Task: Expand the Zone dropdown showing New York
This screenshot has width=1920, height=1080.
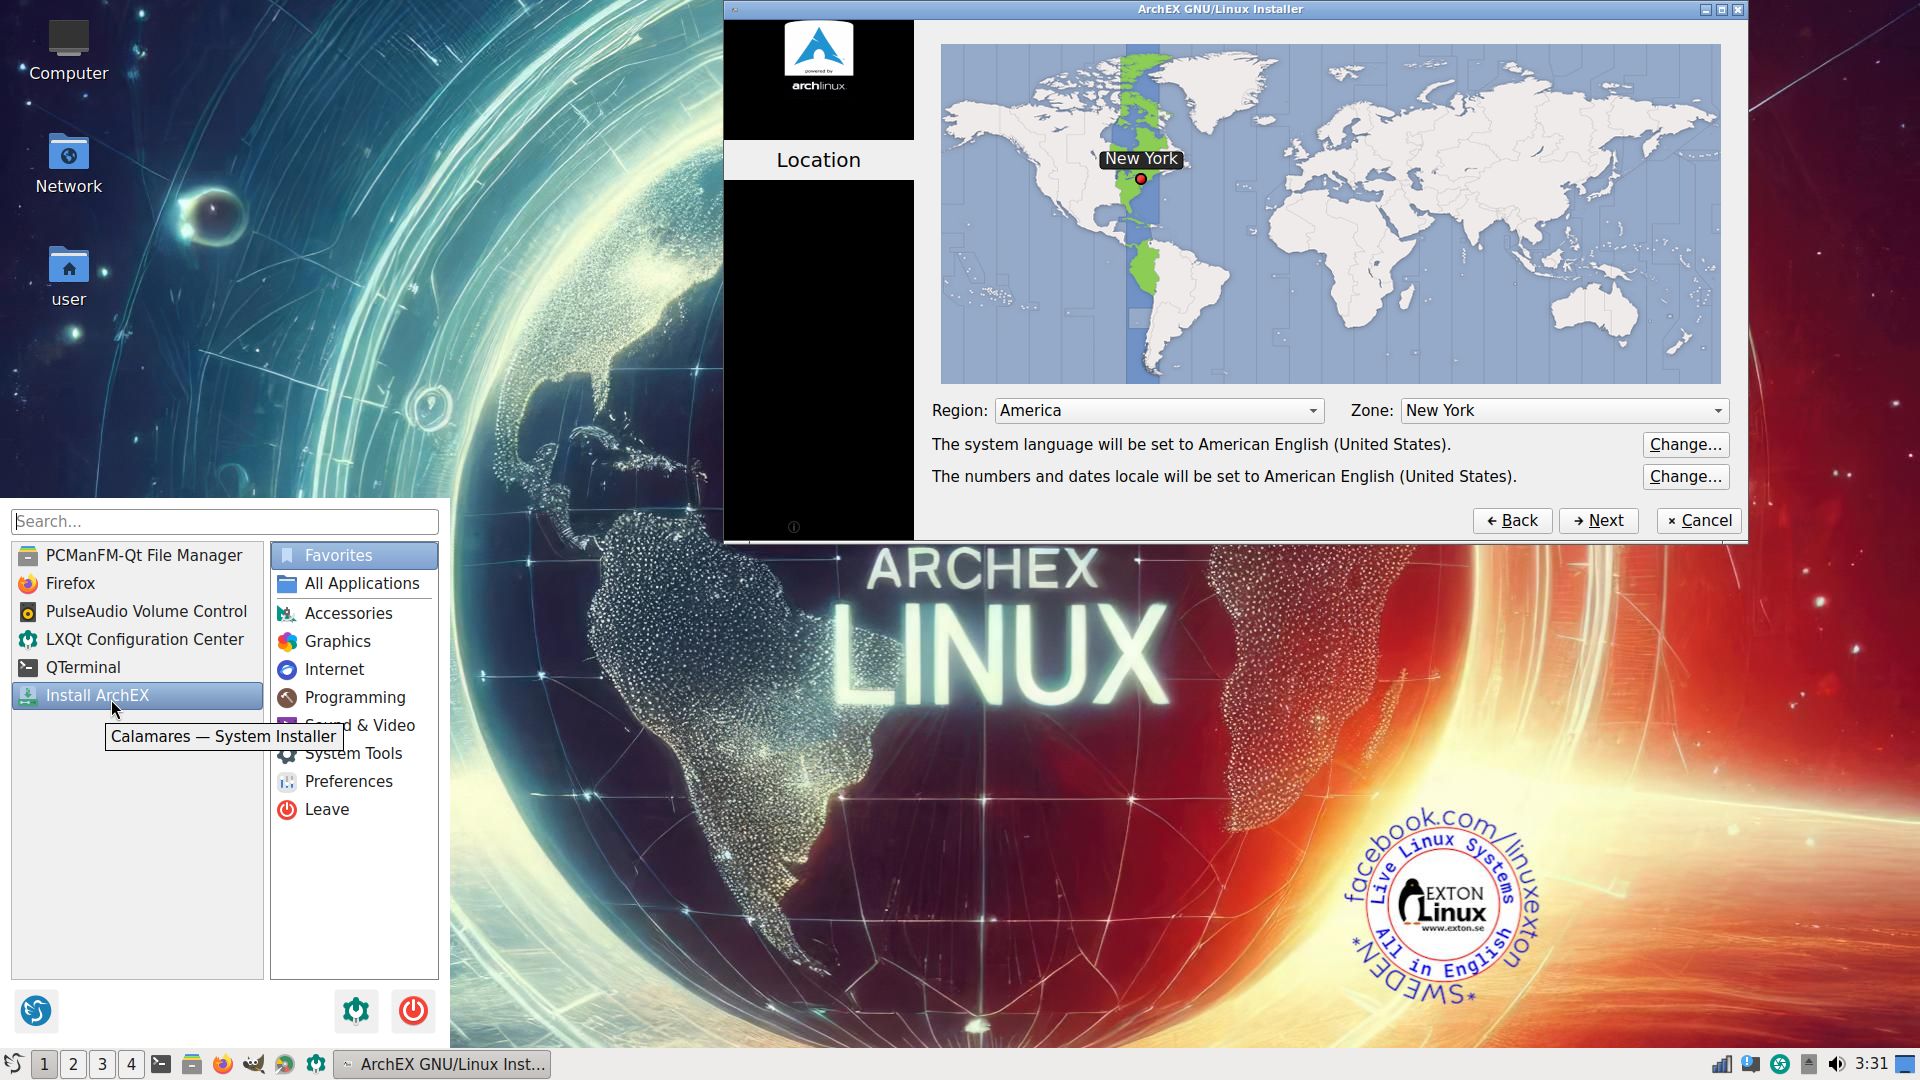Action: coord(1564,411)
